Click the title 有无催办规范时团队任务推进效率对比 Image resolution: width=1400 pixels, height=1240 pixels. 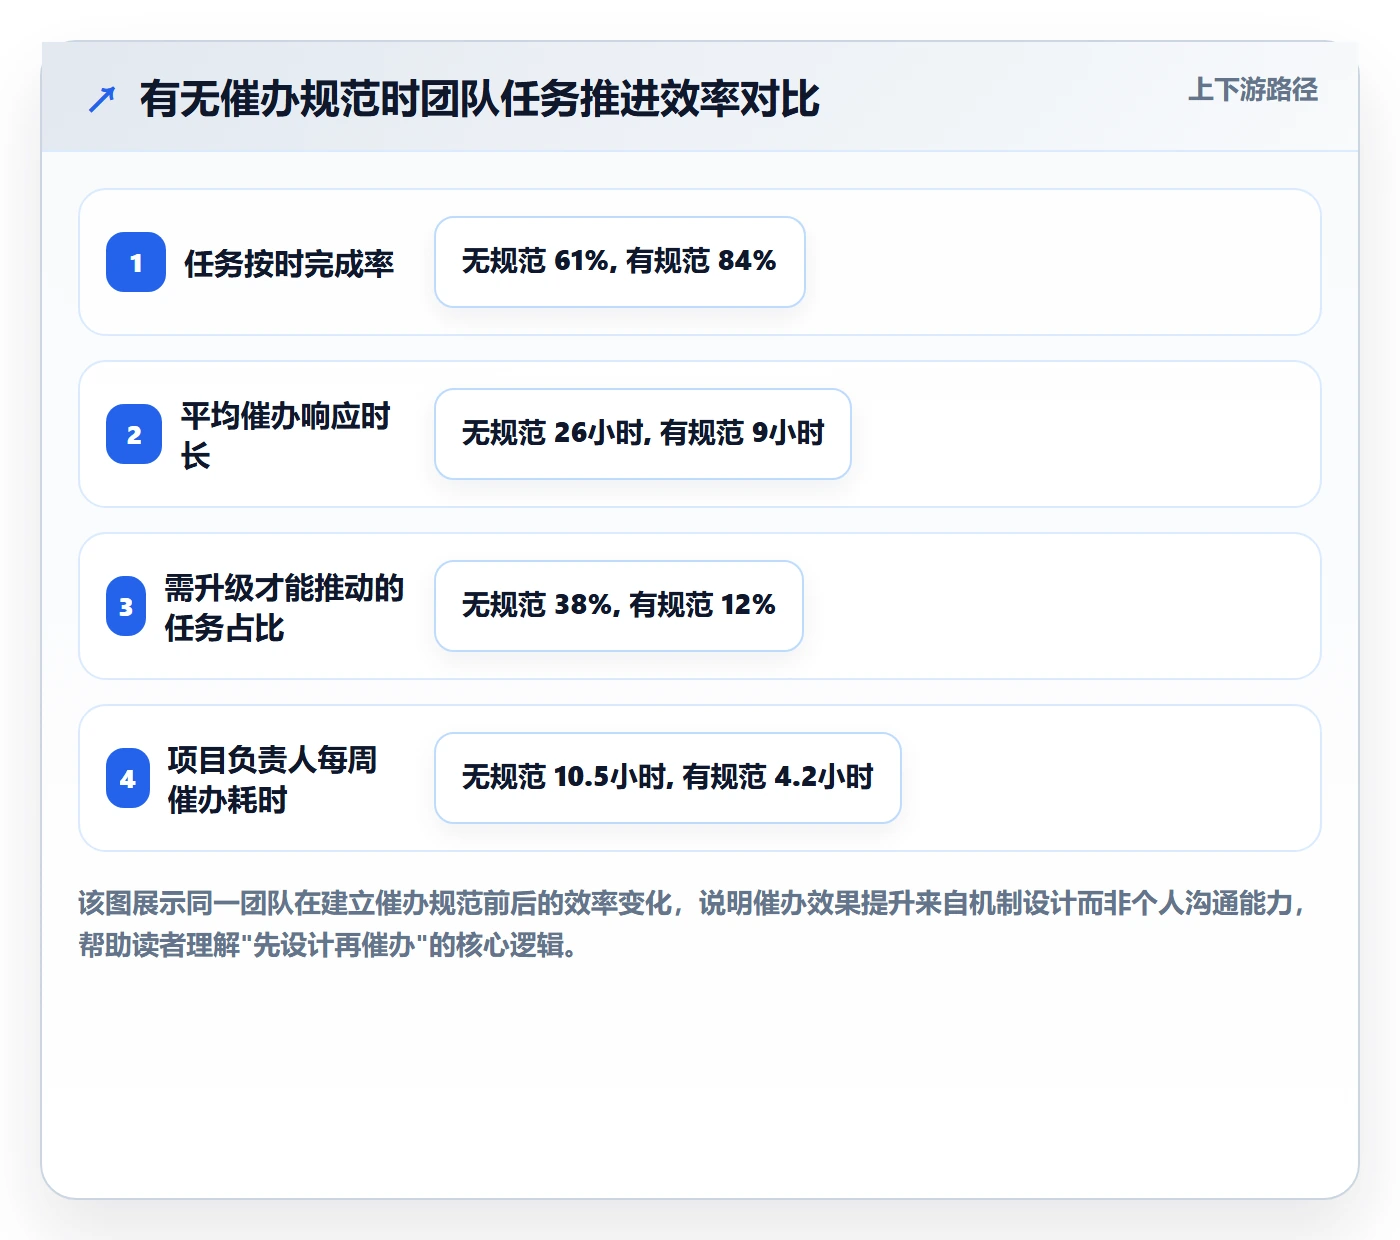click(480, 99)
